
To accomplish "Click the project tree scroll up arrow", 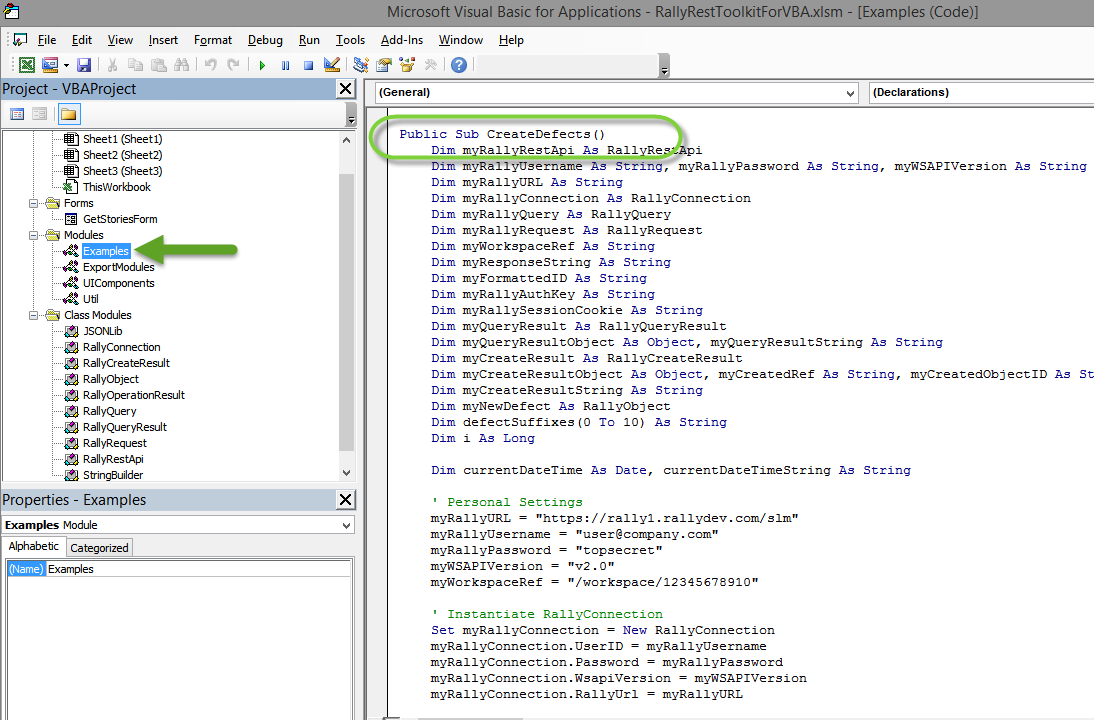I will pyautogui.click(x=347, y=140).
